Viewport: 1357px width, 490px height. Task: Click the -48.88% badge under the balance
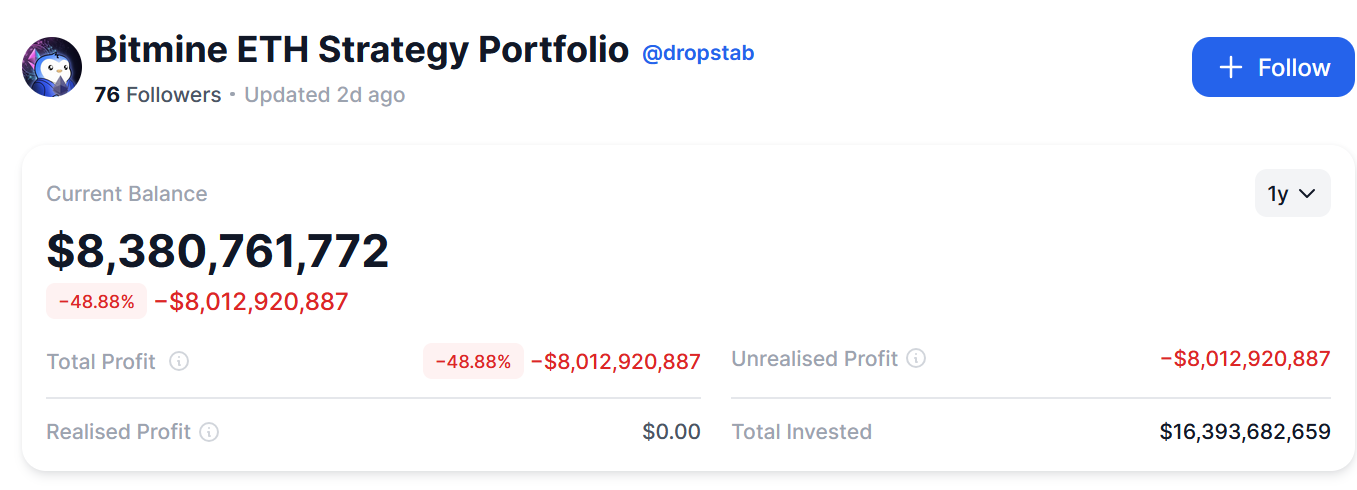coord(97,301)
